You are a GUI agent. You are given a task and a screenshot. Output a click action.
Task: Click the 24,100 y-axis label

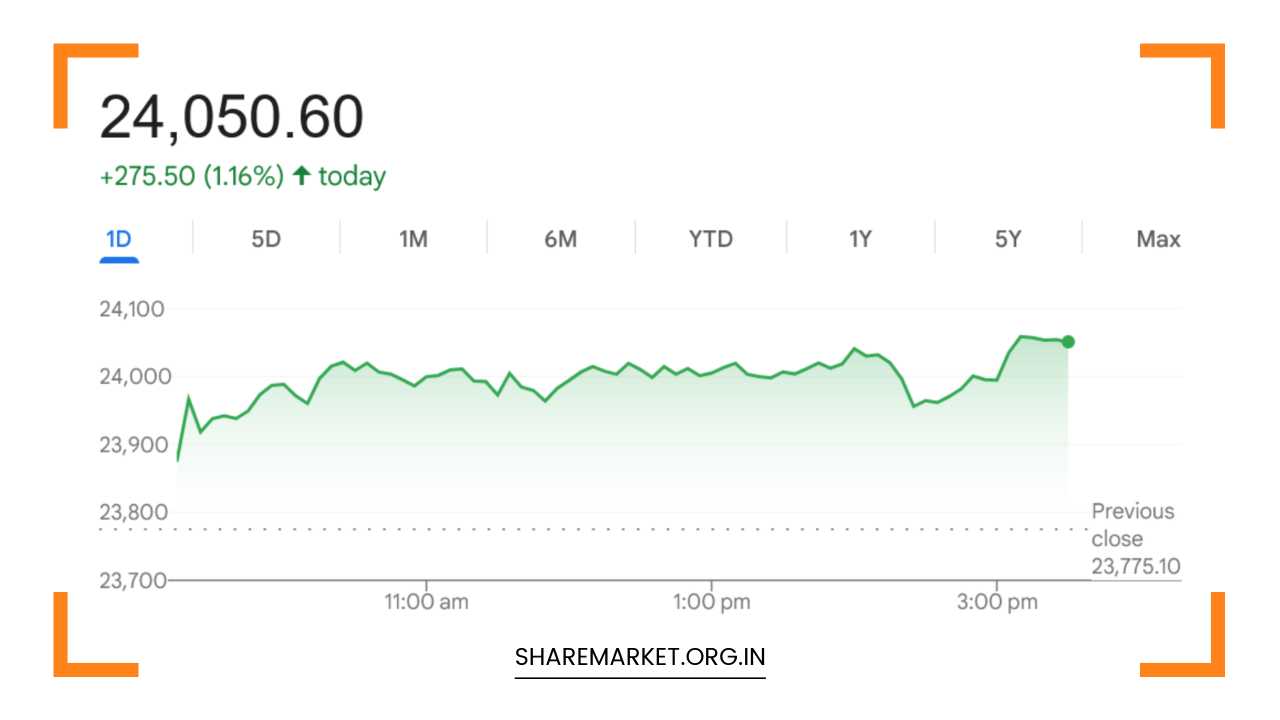click(132, 309)
